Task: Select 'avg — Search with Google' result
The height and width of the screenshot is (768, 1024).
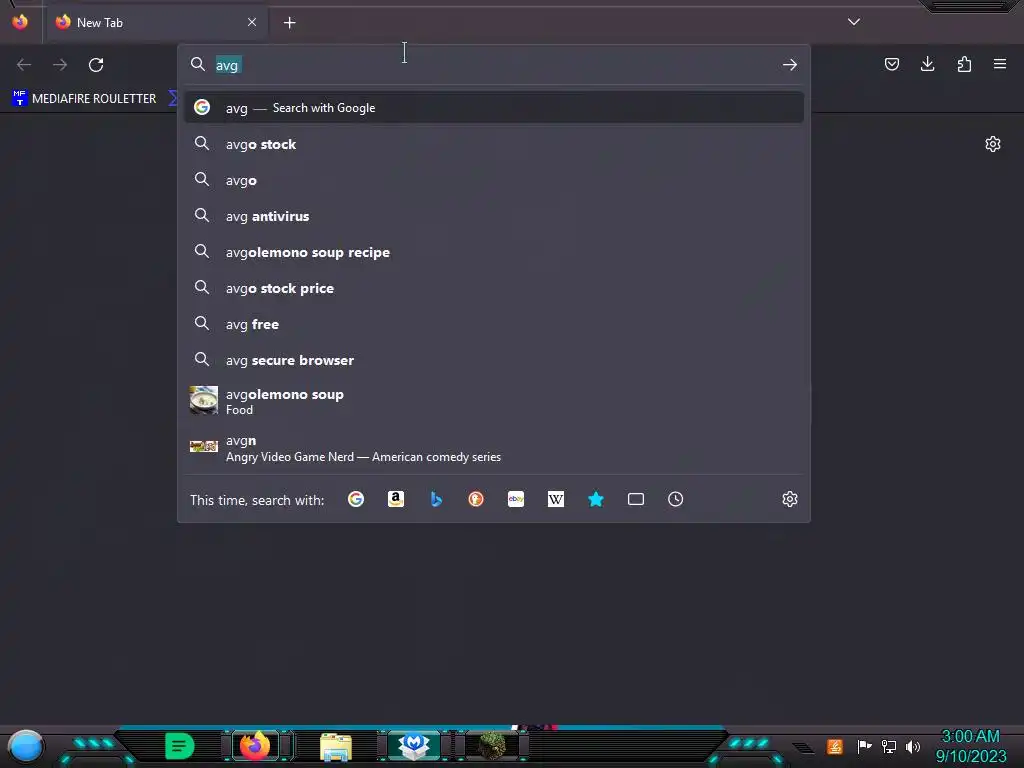Action: coord(494,108)
